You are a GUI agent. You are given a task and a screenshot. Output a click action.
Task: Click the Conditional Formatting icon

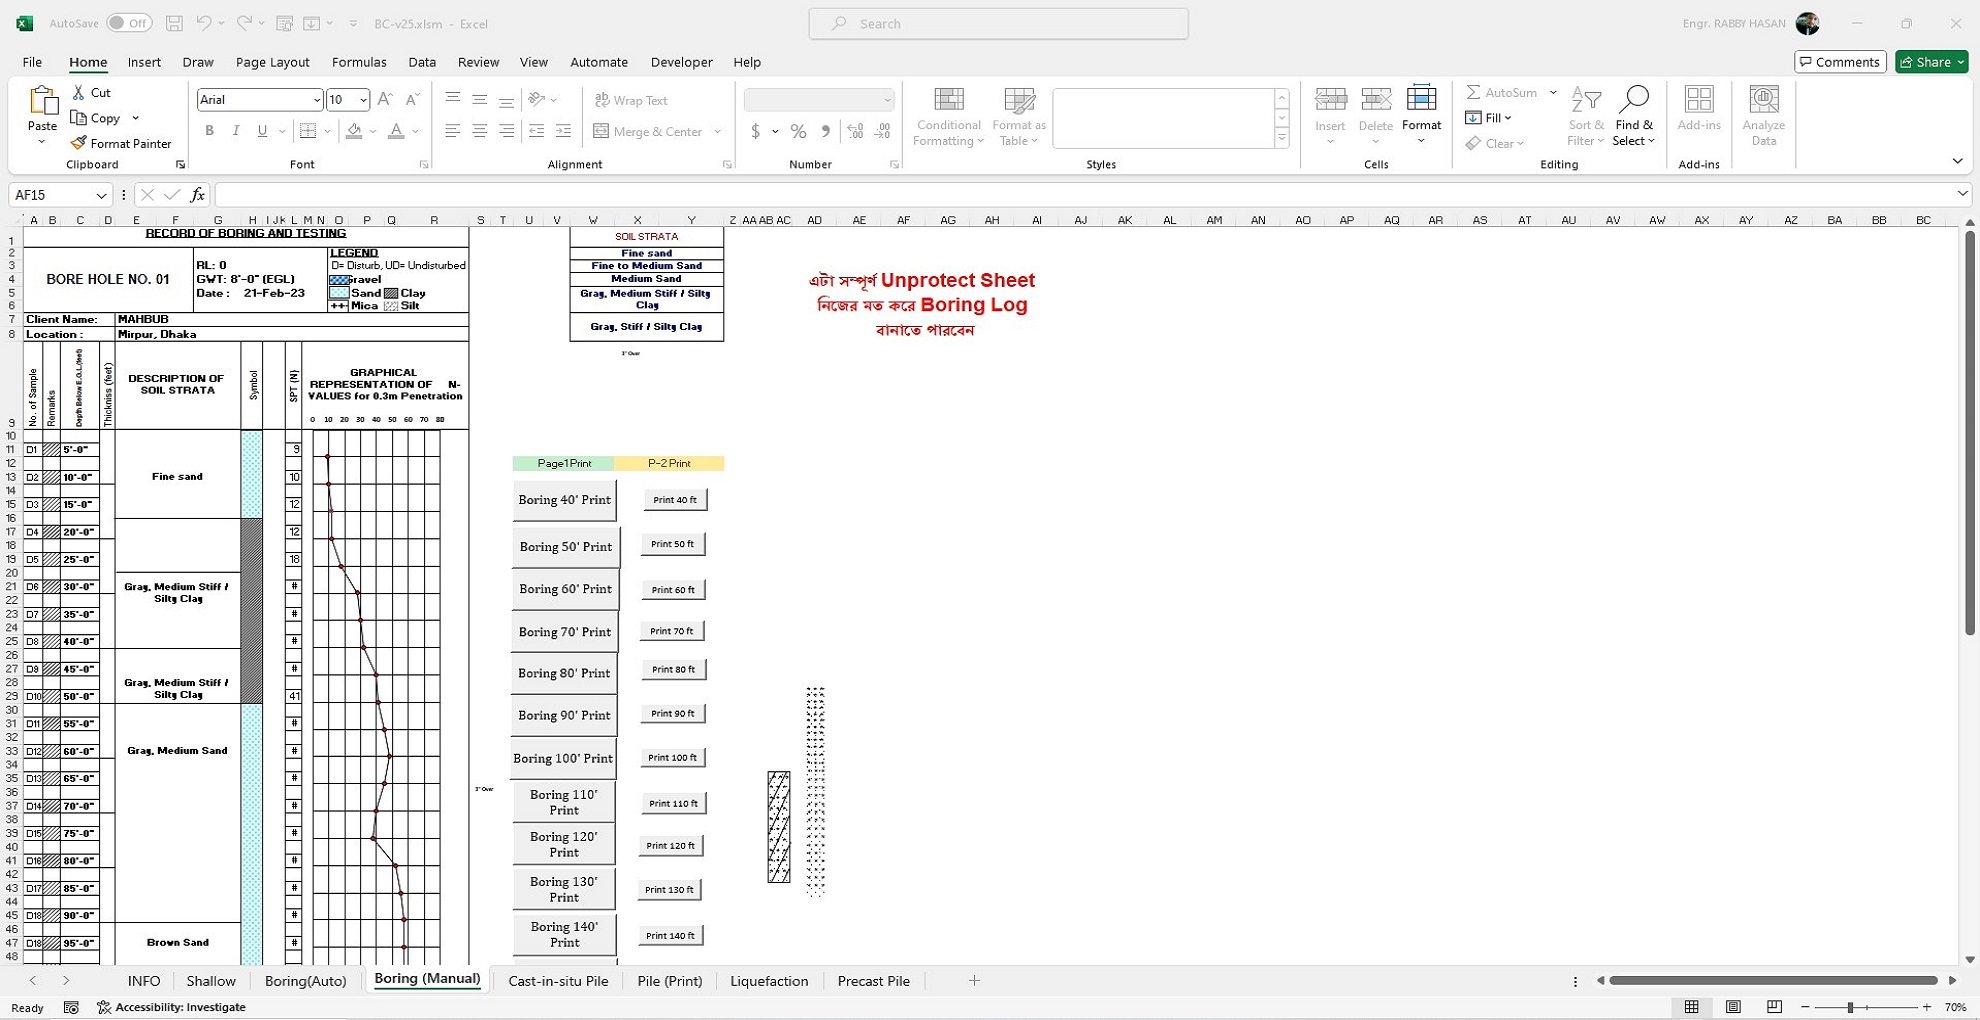[948, 100]
